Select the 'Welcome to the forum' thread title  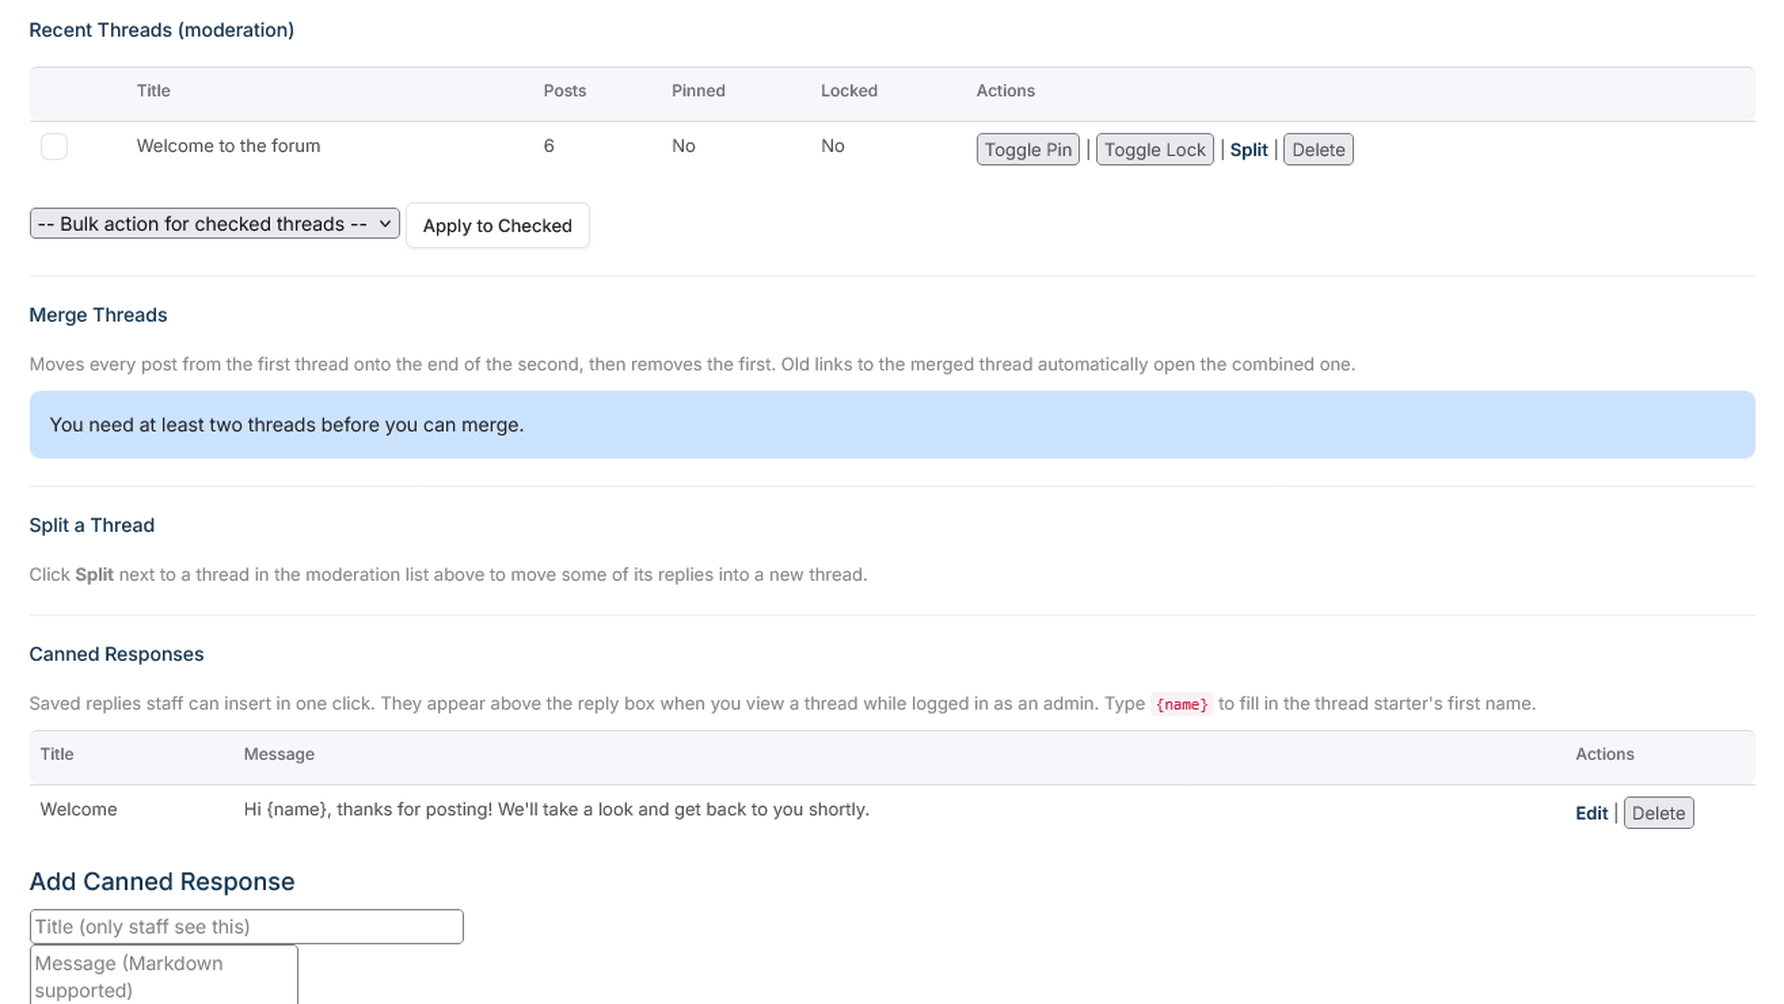point(229,146)
